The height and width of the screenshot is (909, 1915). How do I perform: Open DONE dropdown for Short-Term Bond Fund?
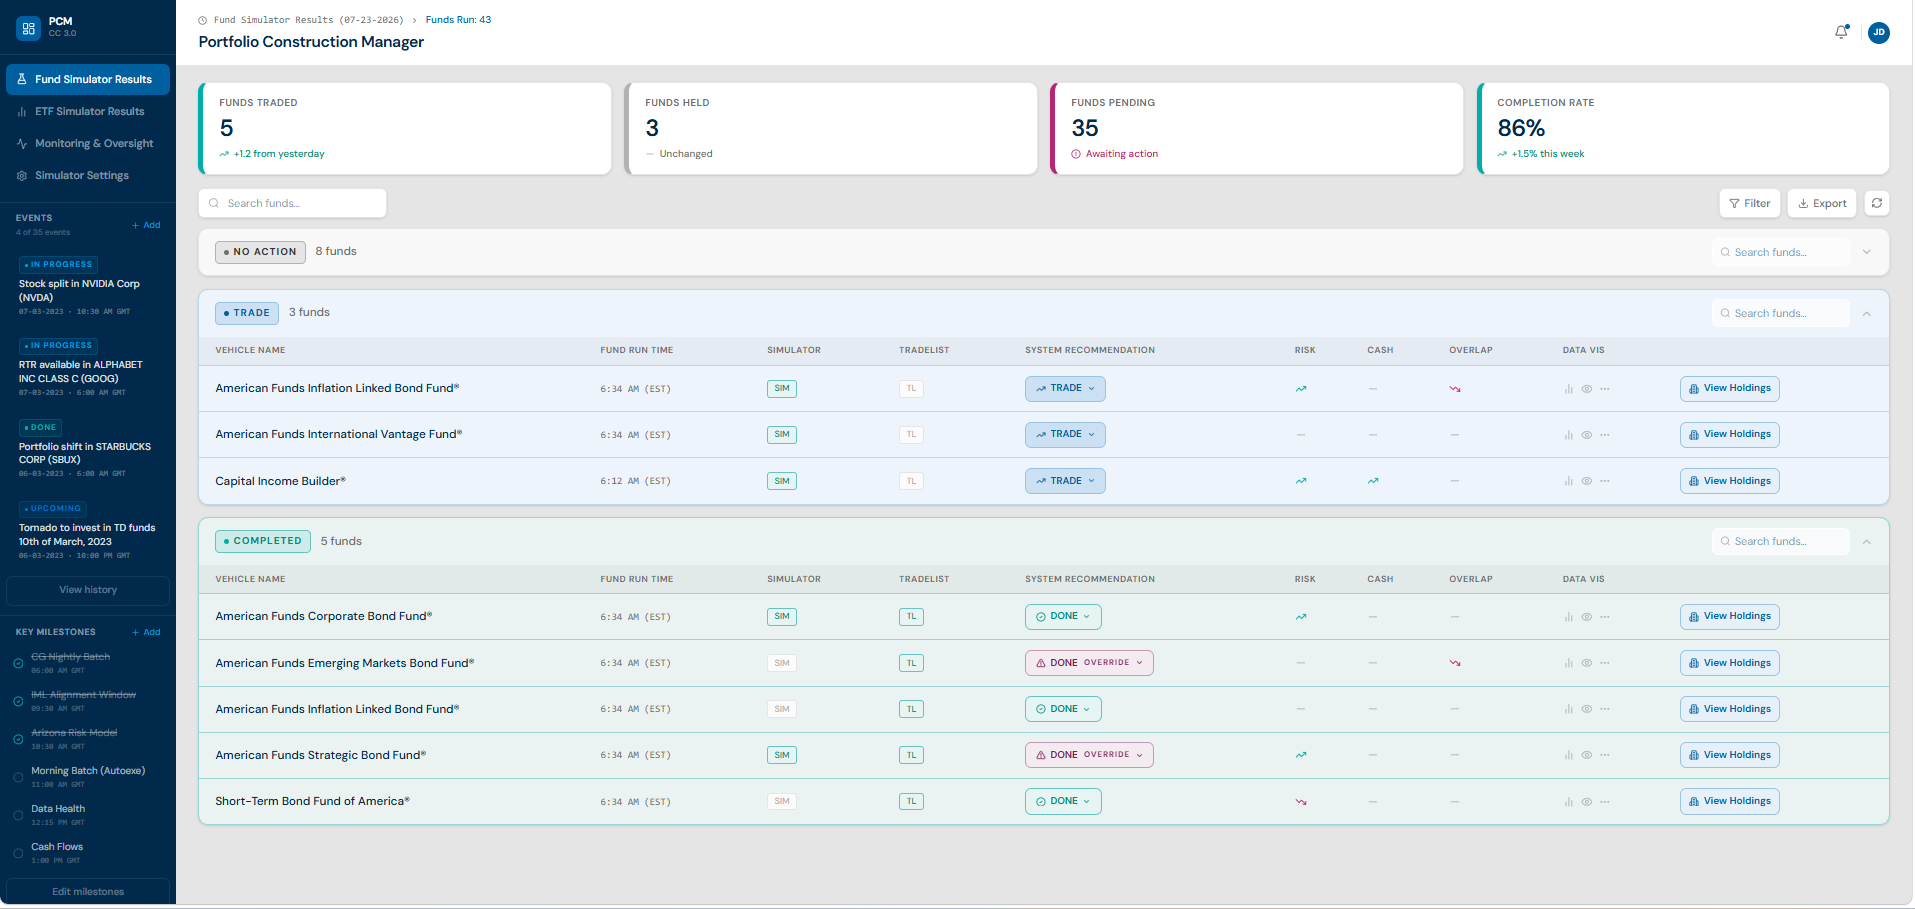tap(1063, 801)
